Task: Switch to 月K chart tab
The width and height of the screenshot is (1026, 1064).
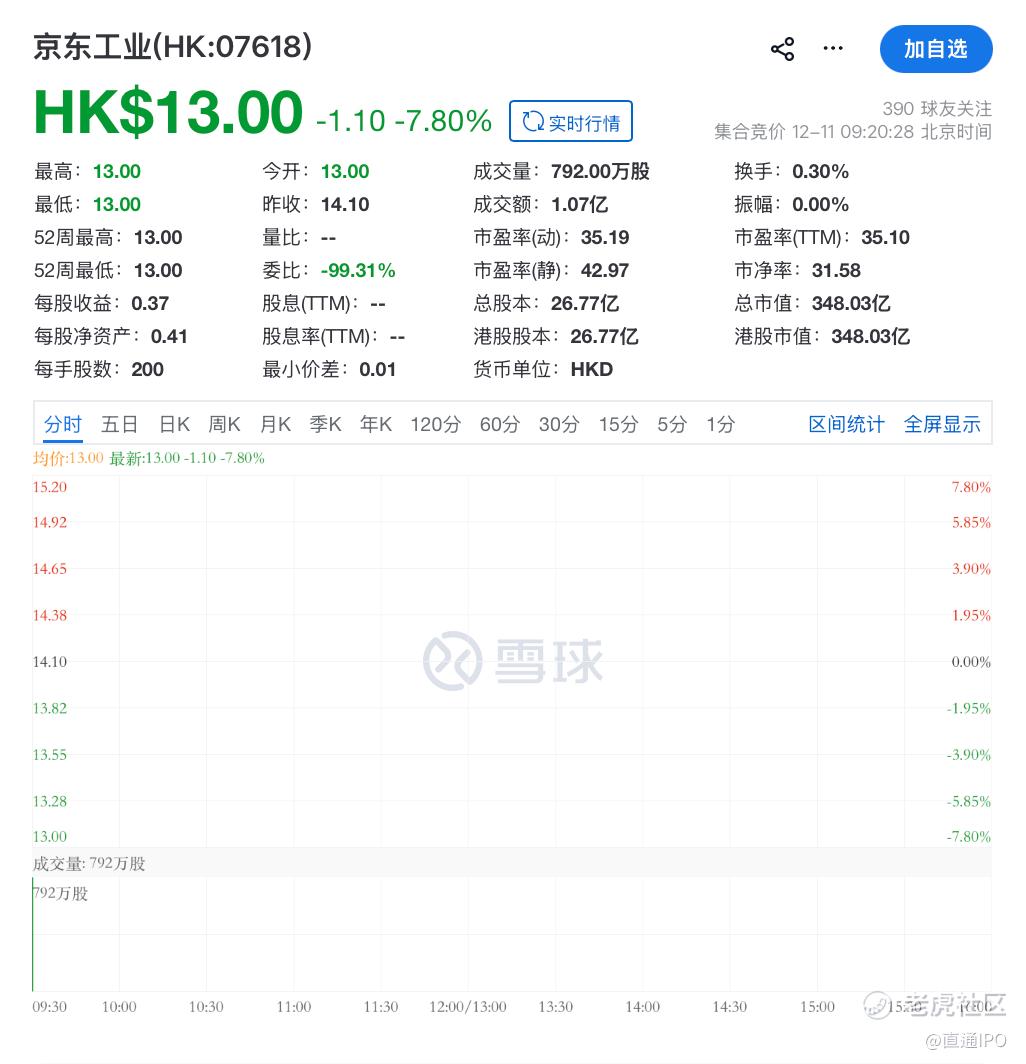Action: pyautogui.click(x=276, y=424)
